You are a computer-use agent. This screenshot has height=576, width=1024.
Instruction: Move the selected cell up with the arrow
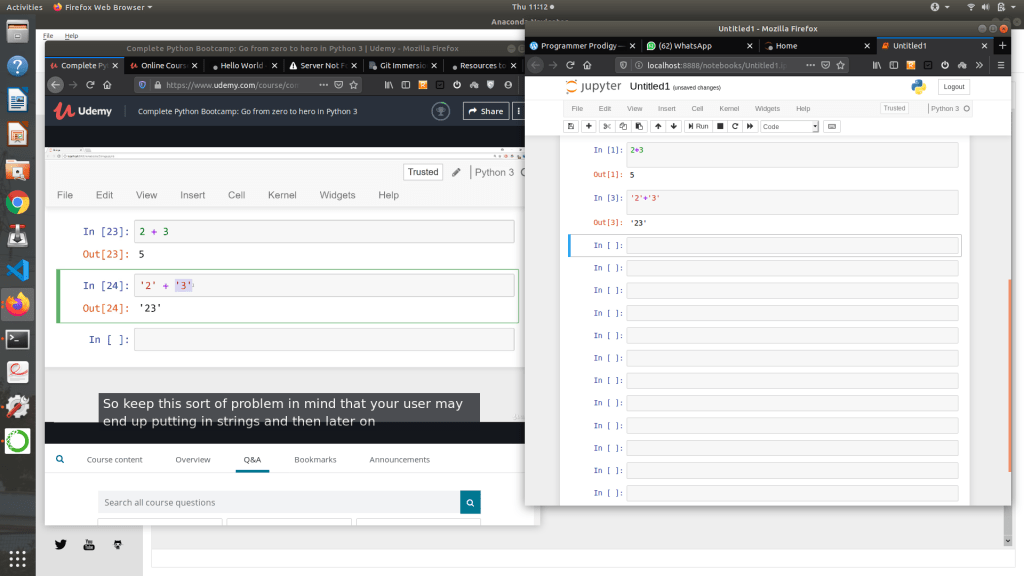[x=657, y=127]
